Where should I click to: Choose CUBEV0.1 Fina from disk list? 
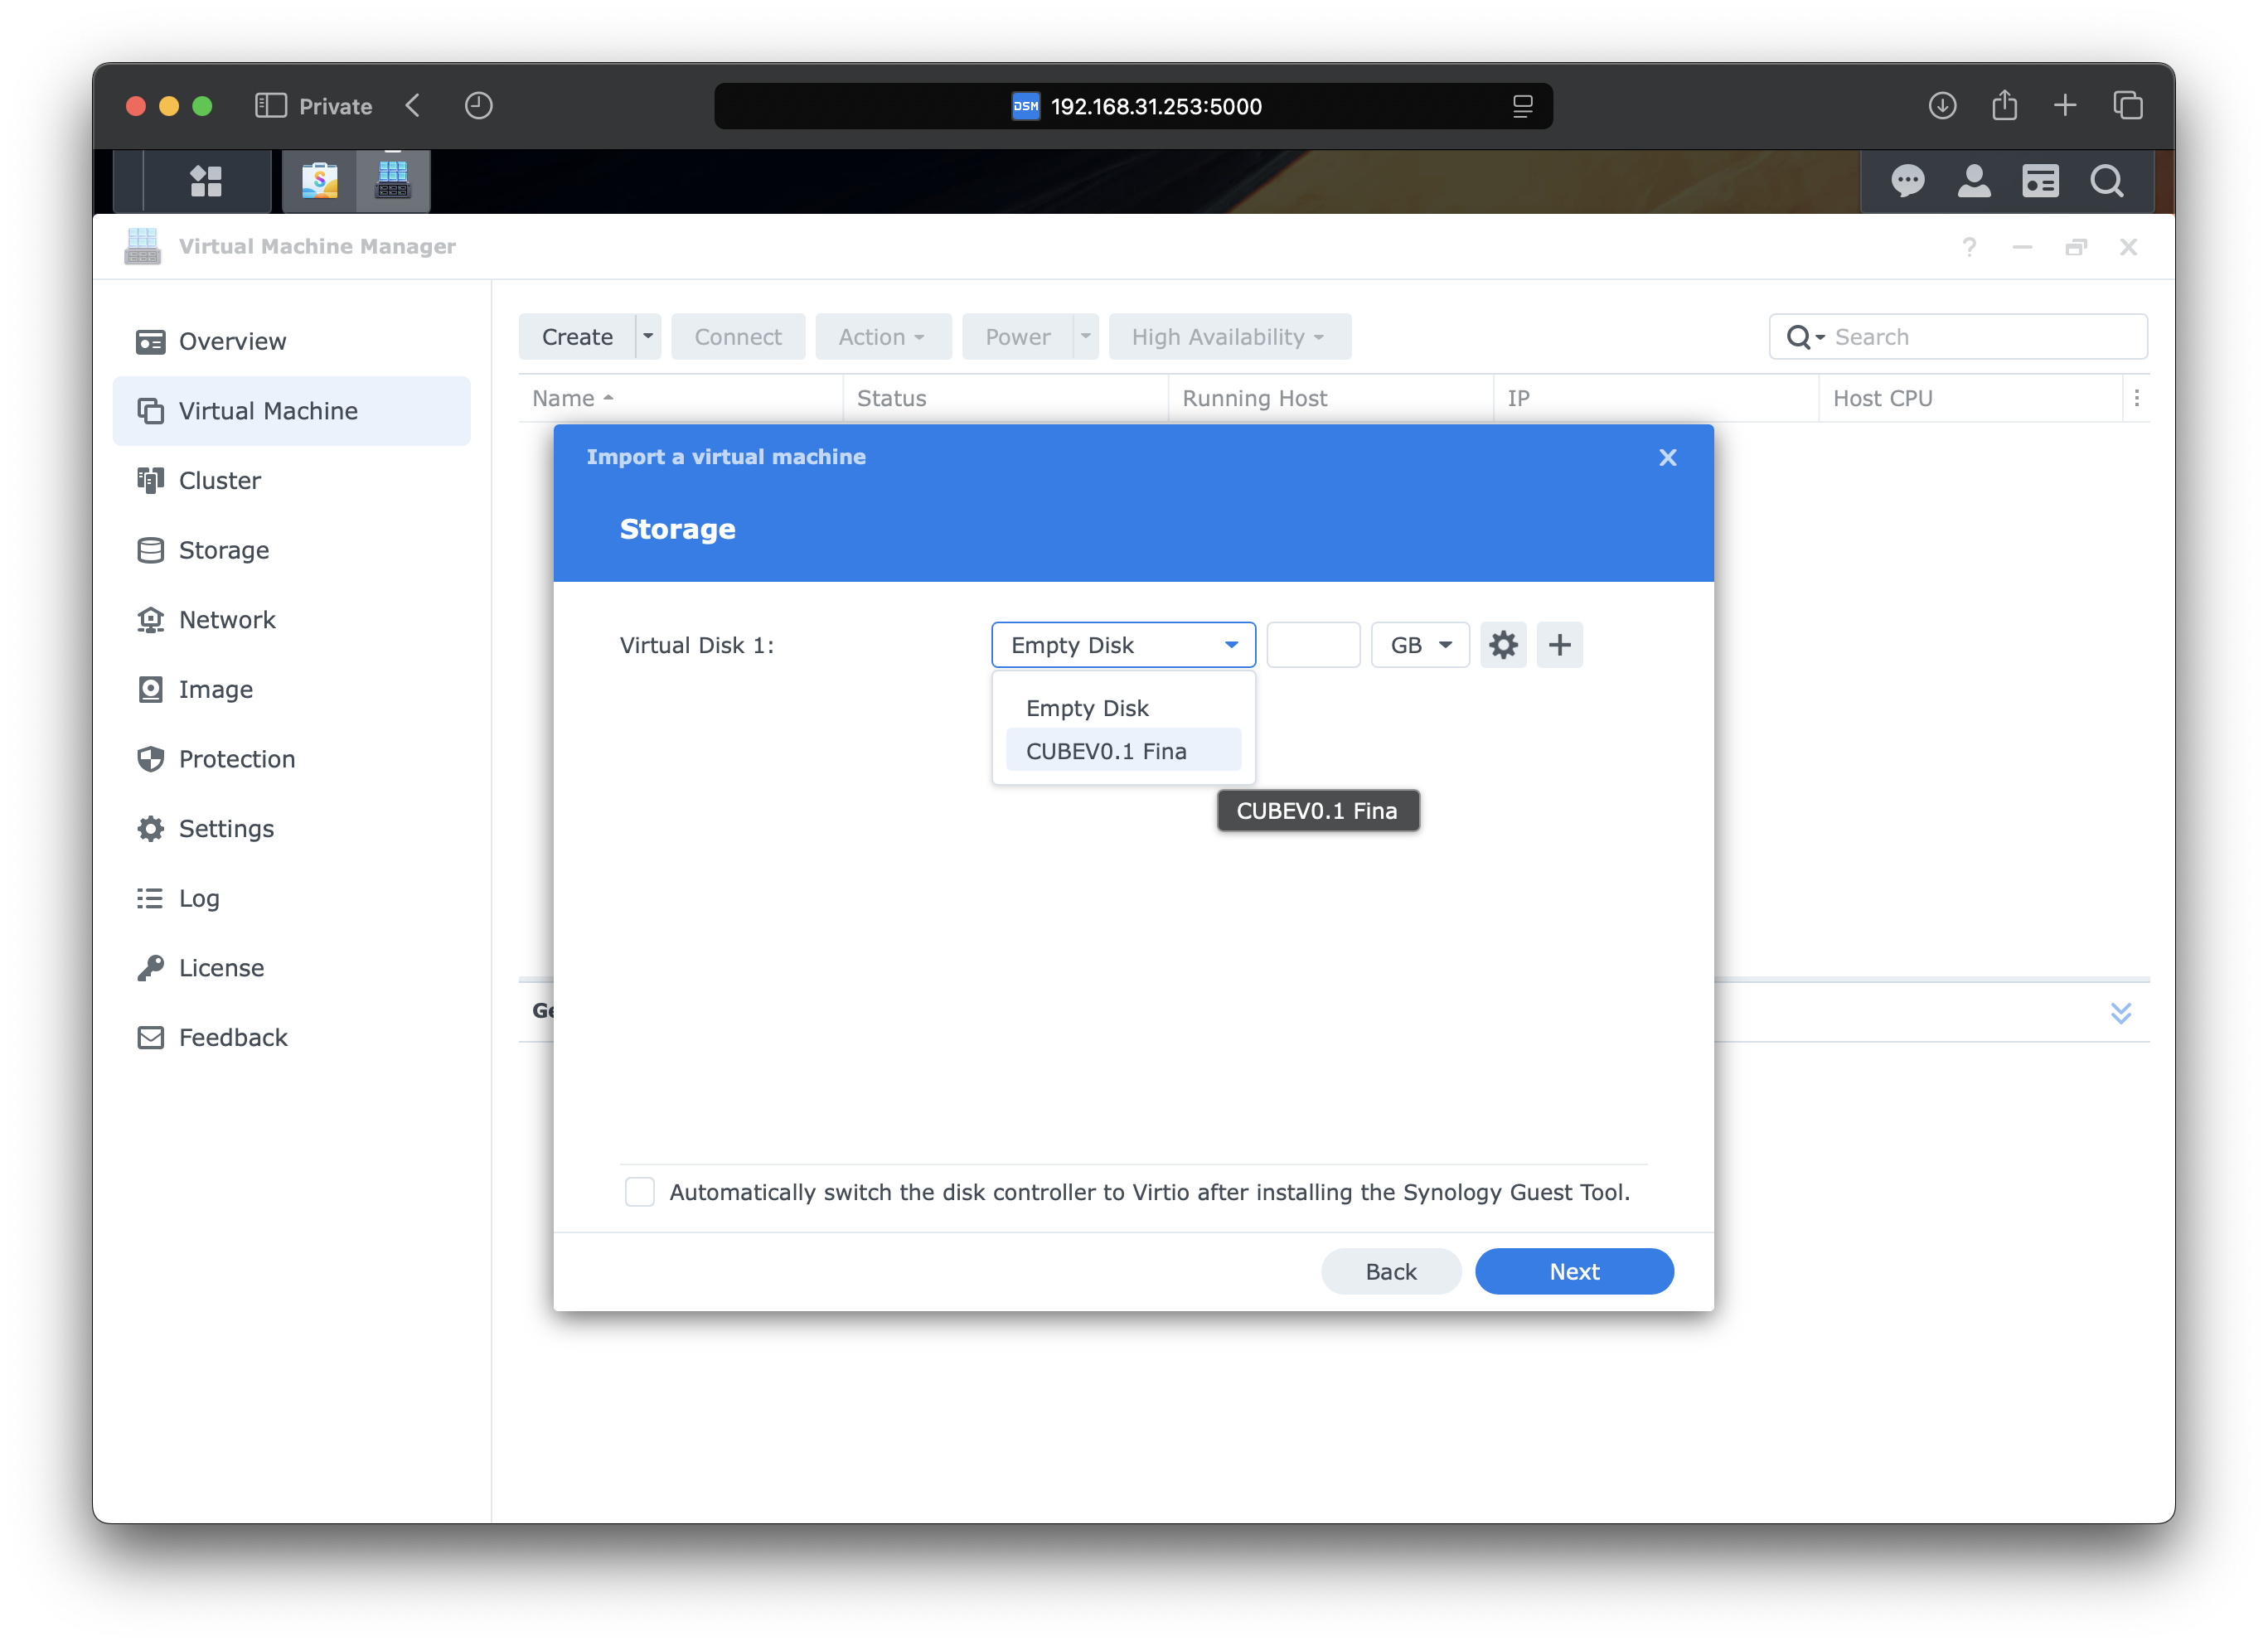1106,751
